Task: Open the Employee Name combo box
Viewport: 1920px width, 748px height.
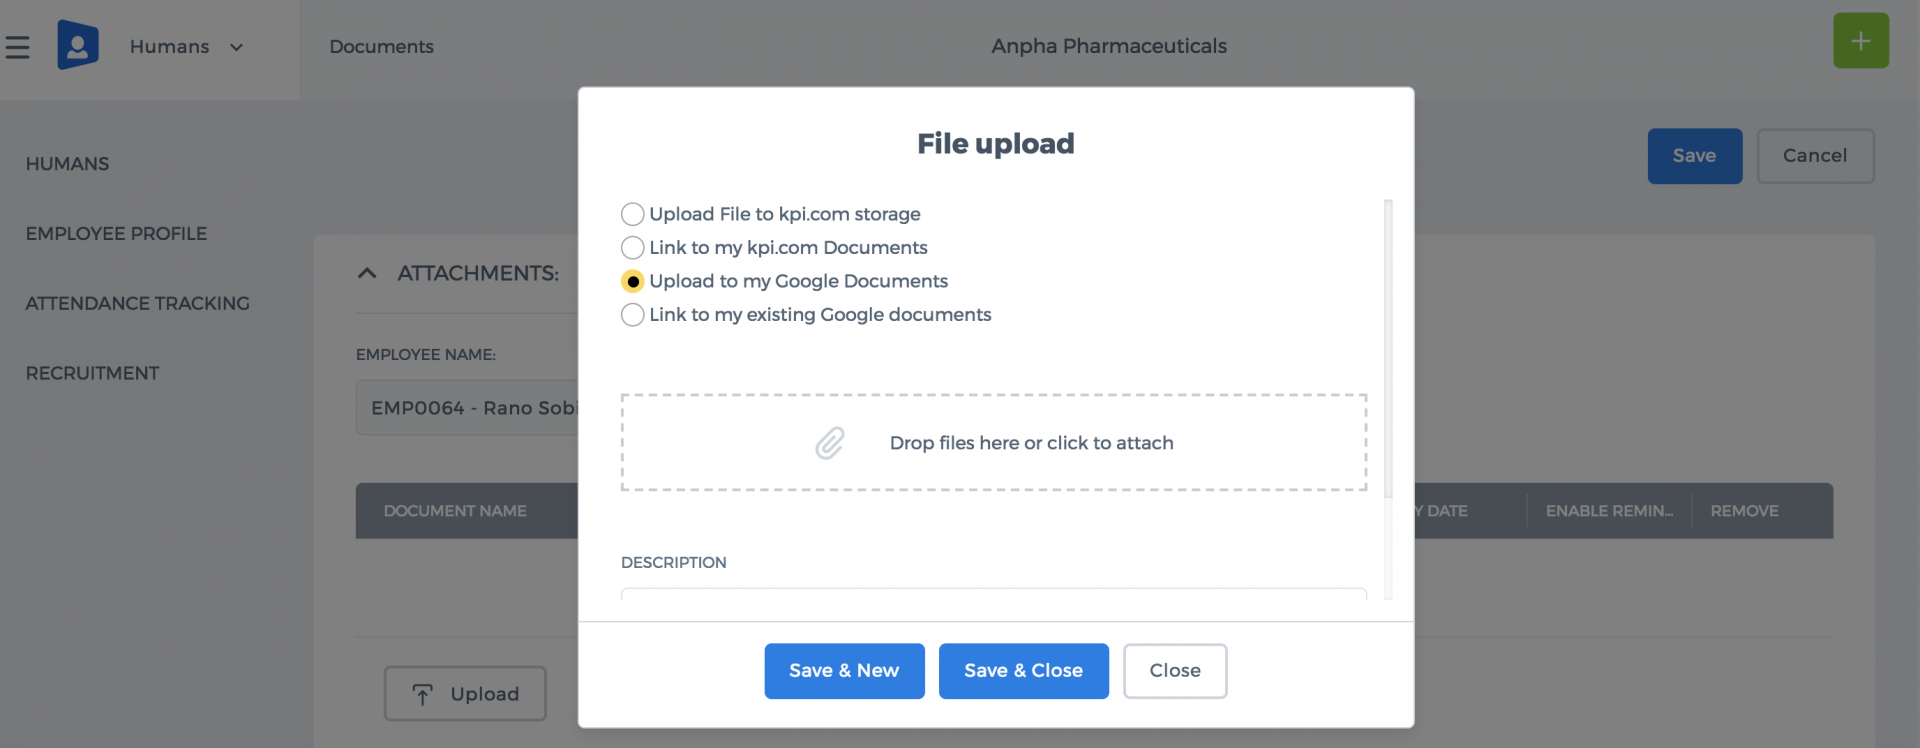Action: coord(467,408)
